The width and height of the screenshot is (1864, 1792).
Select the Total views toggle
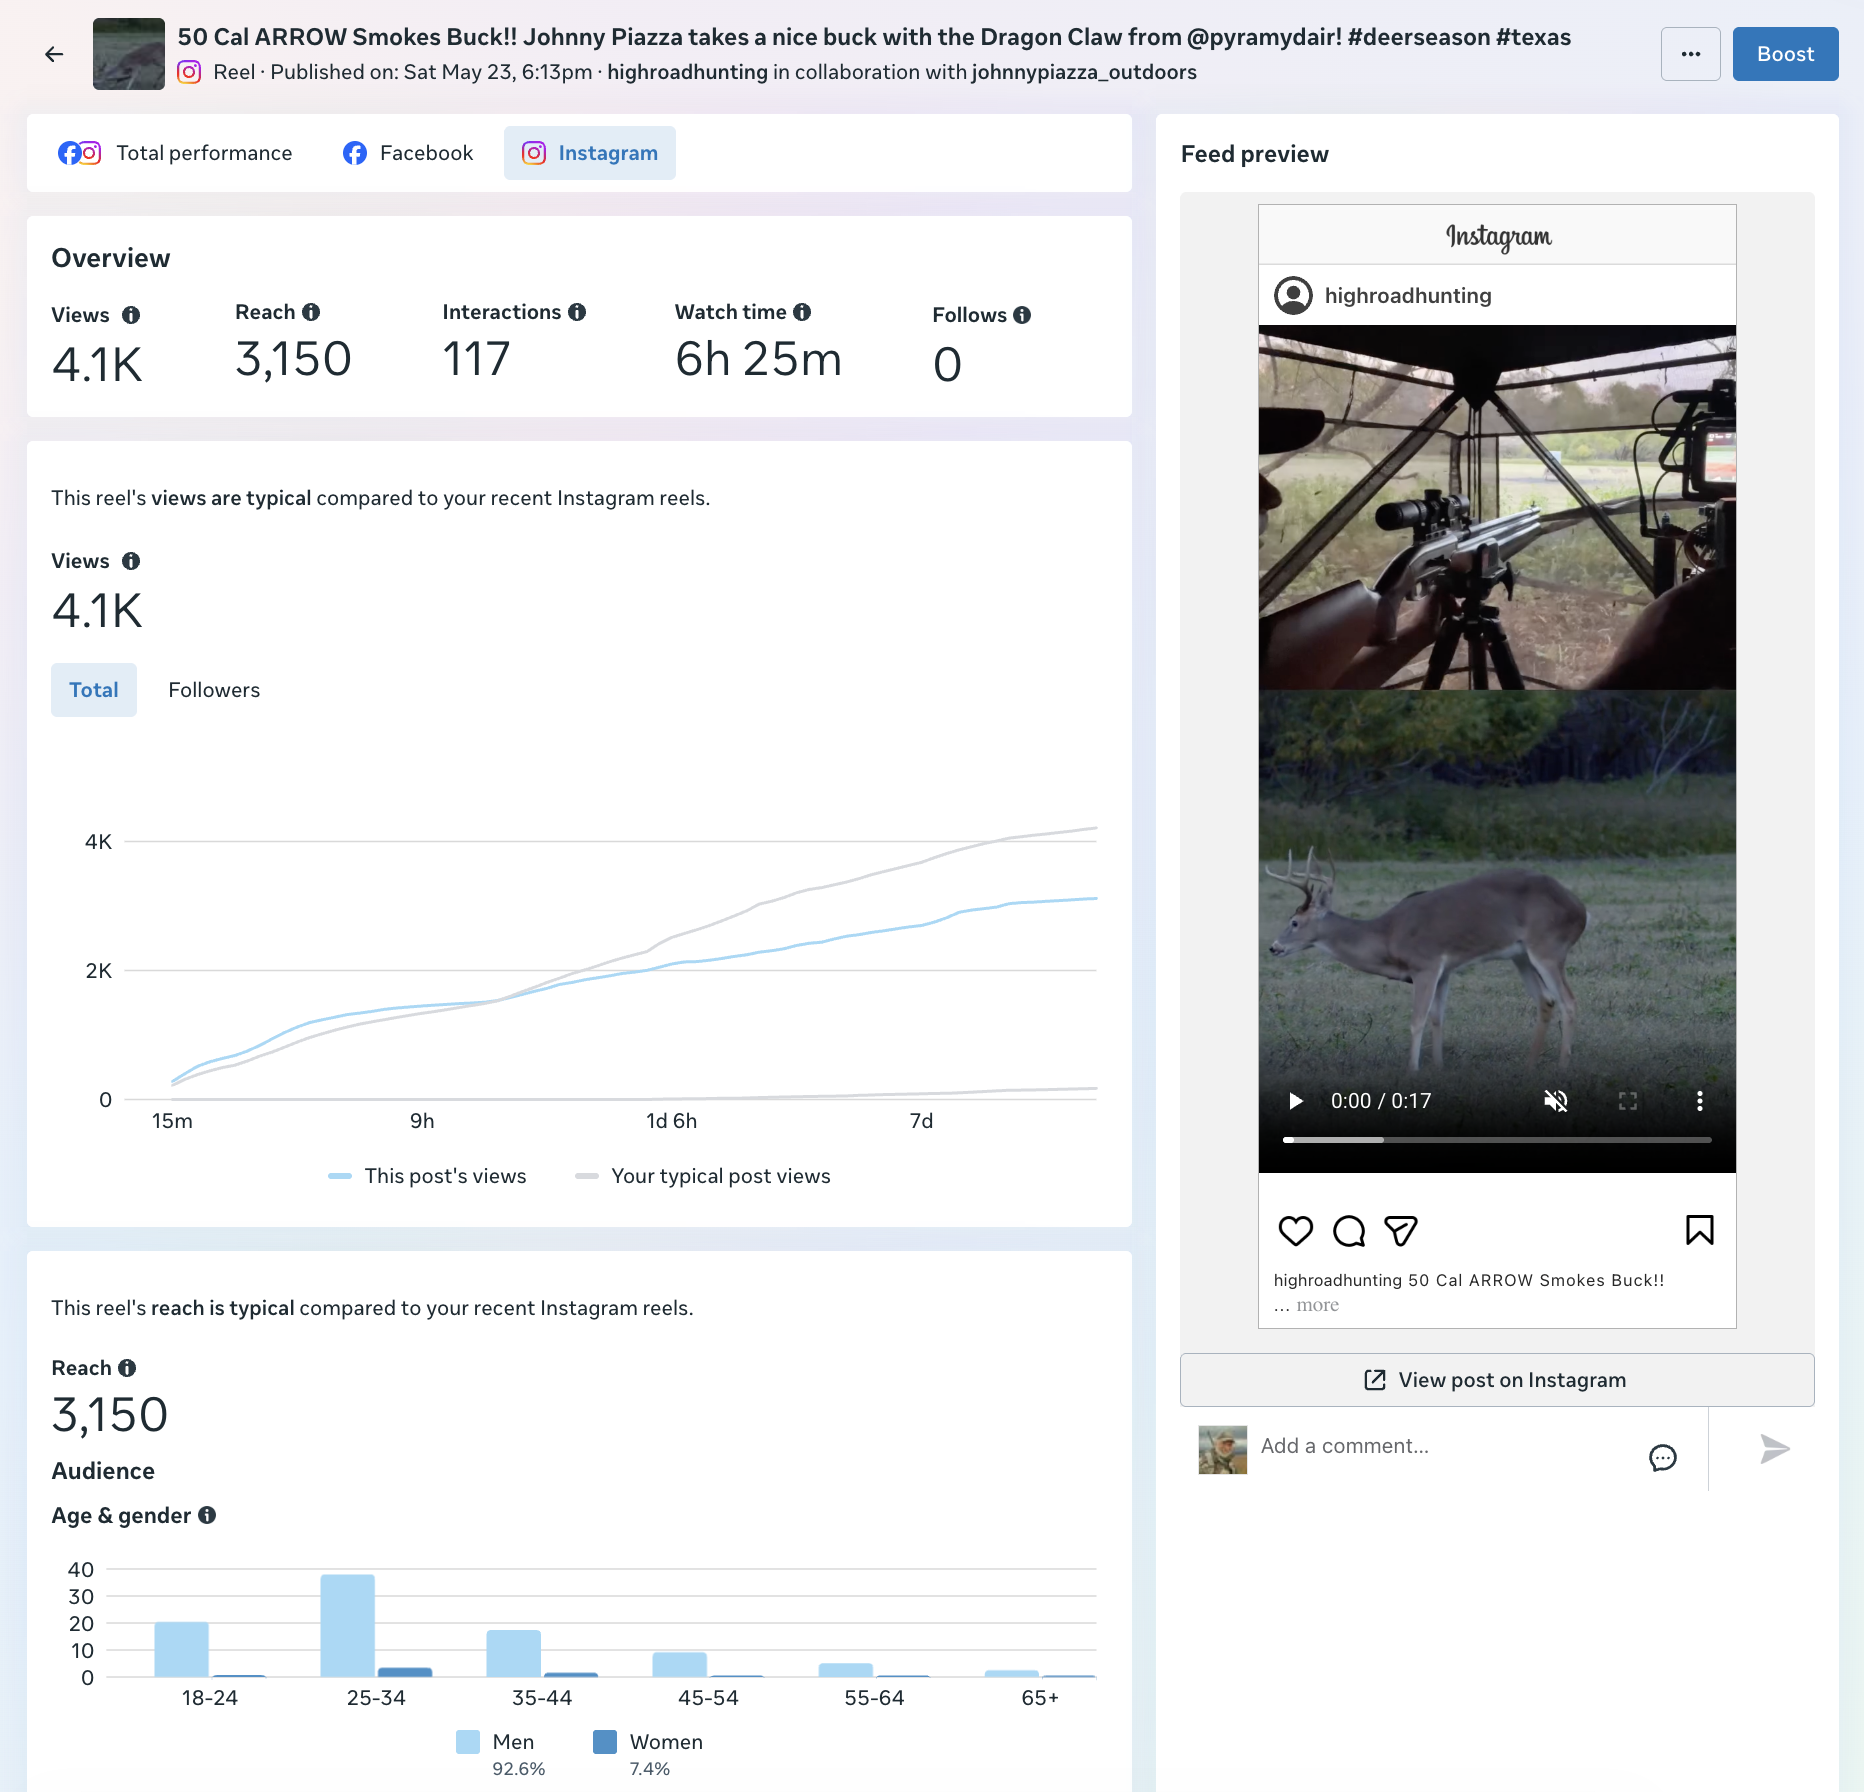click(x=94, y=690)
